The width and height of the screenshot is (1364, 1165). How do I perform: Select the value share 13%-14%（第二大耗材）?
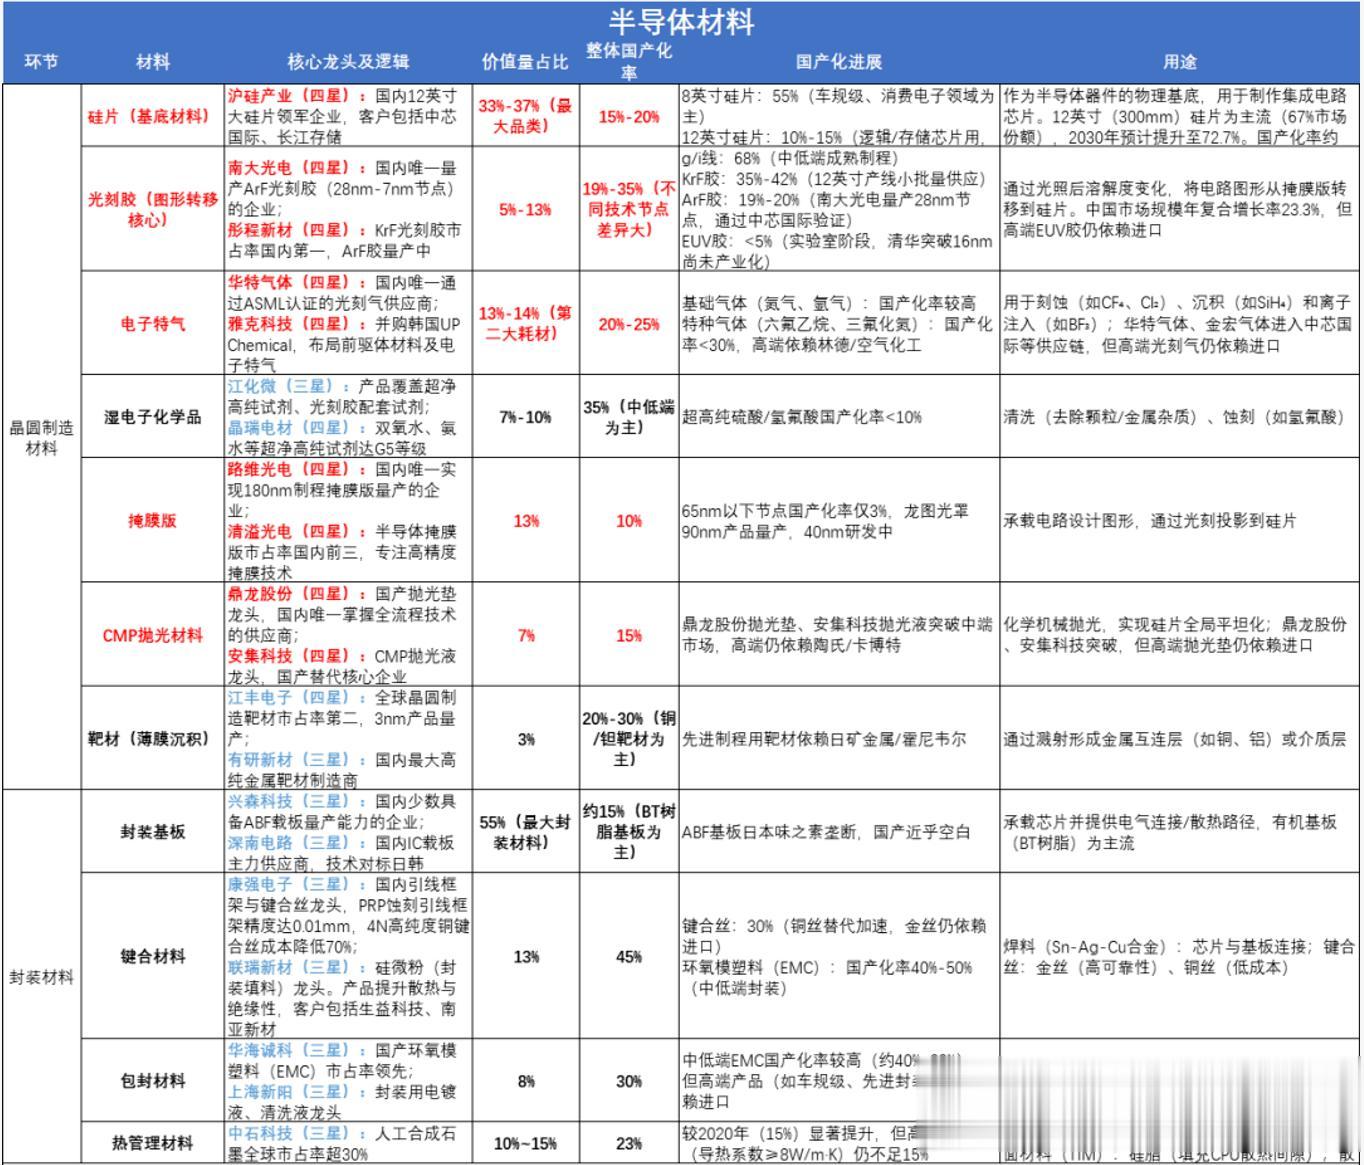pyautogui.click(x=525, y=324)
